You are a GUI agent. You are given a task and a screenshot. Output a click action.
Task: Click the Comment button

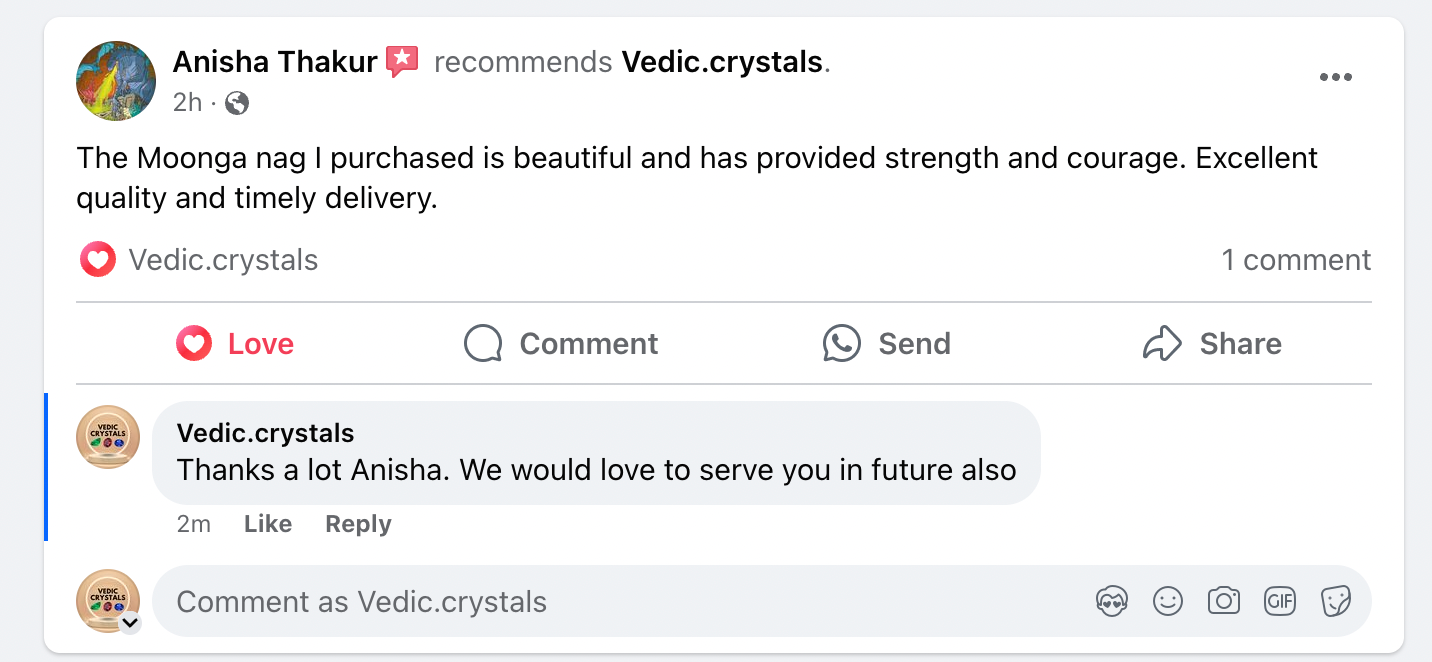click(561, 344)
